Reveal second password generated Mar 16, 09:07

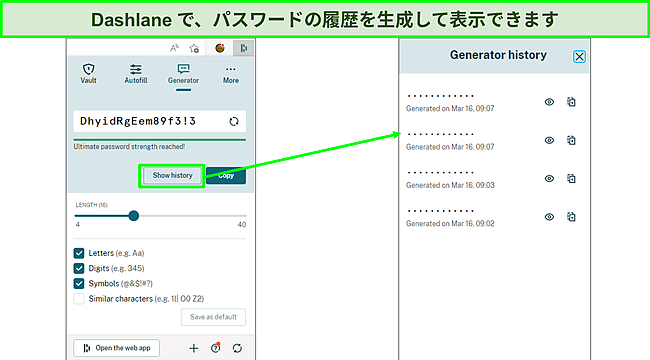point(549,140)
